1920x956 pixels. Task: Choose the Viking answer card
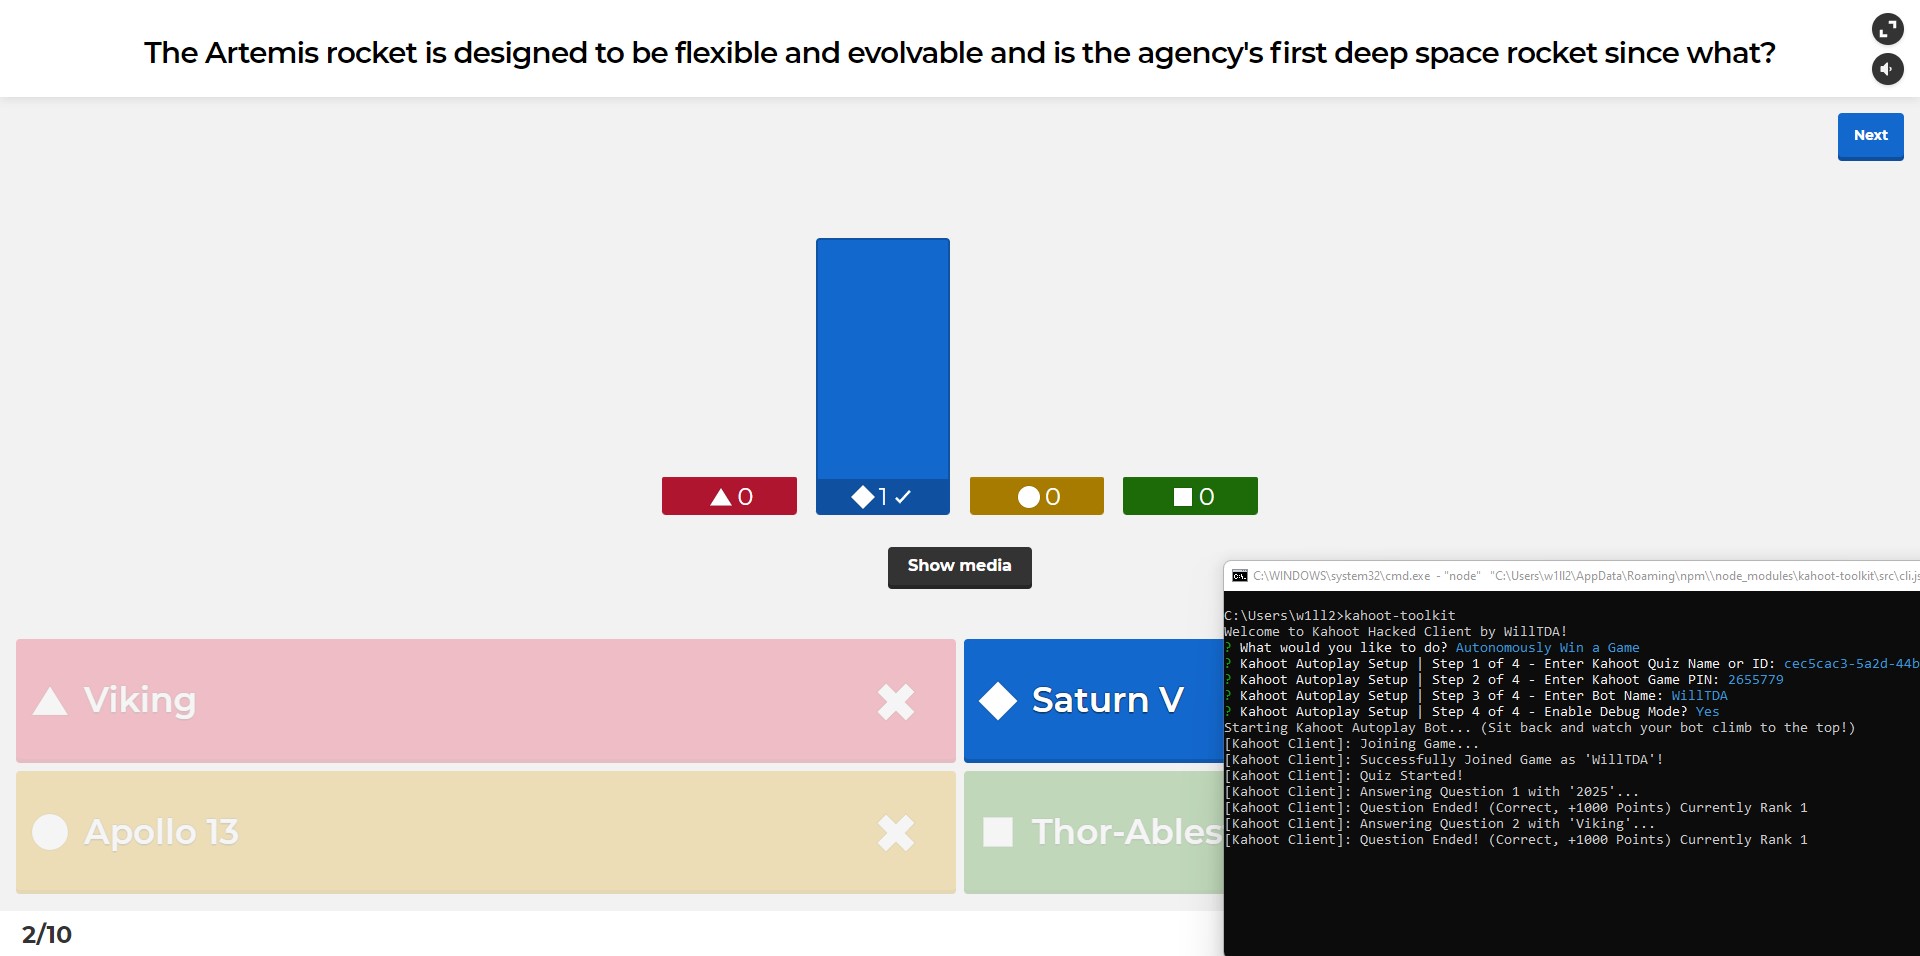[x=486, y=701]
